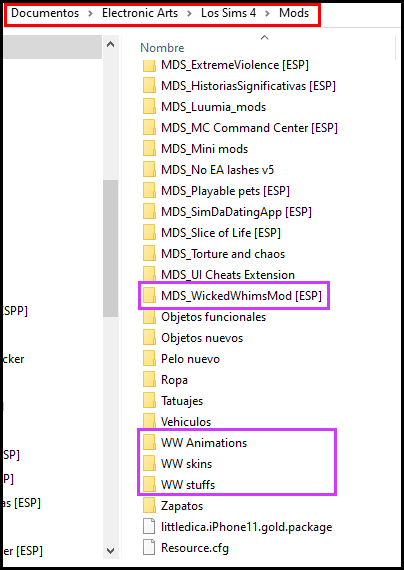Select the littledica.iPhone11.gold.package file name
The height and width of the screenshot is (570, 404).
pos(247,527)
